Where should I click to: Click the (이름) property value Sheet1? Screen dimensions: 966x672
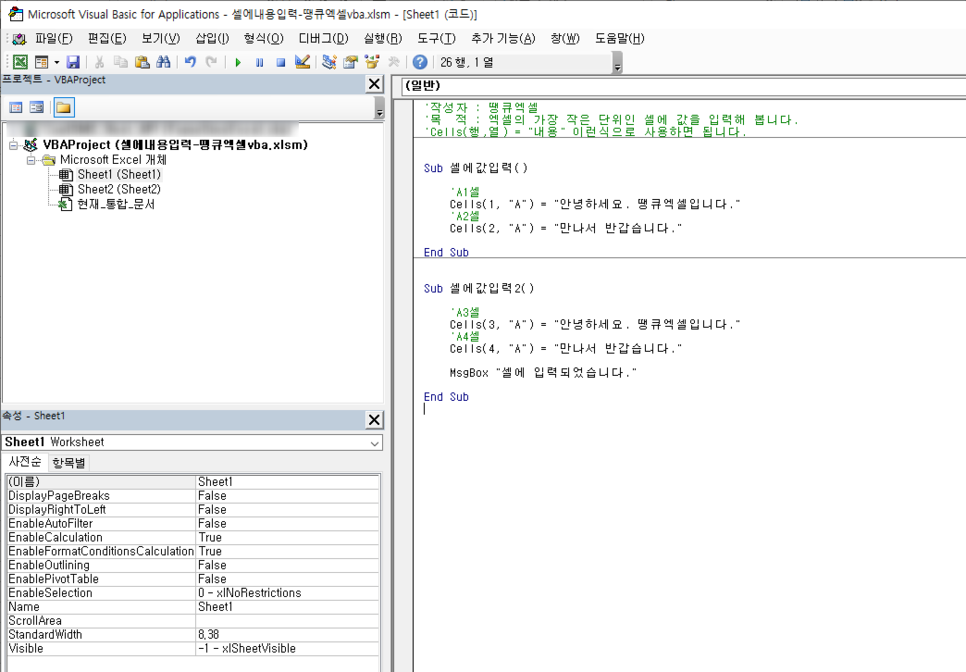click(x=287, y=482)
